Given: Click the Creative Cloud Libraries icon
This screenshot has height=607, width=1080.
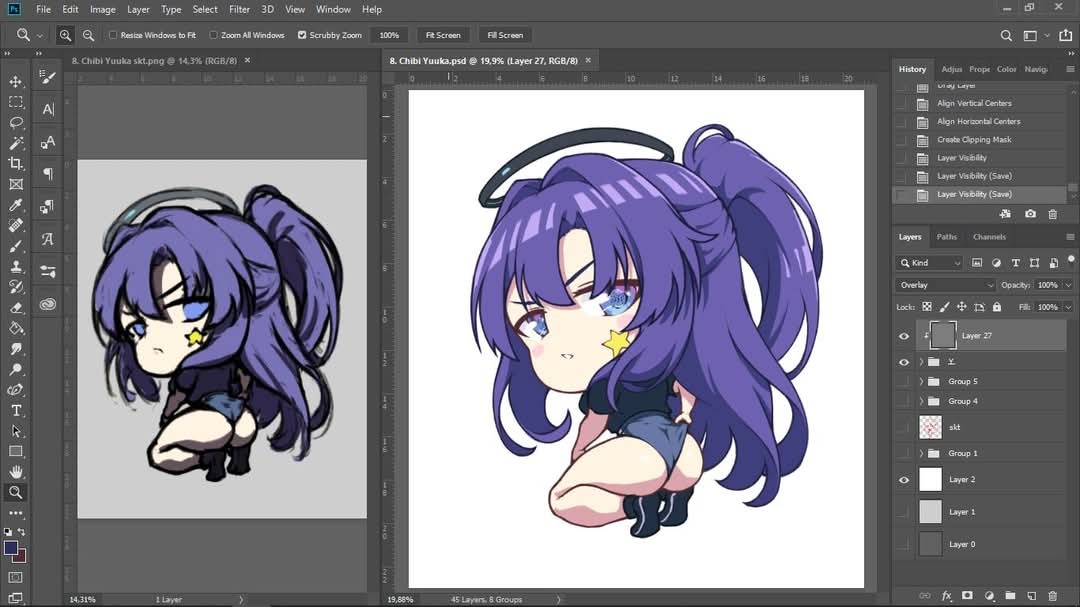Looking at the screenshot, I should click(x=48, y=304).
